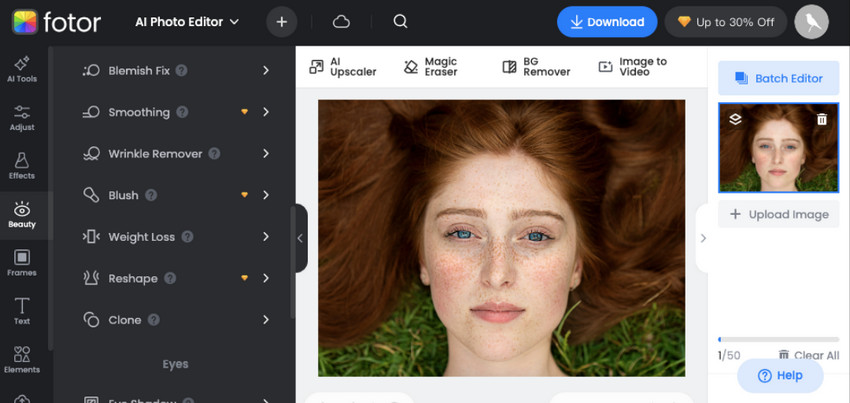This screenshot has width=850, height=403.
Task: Select the uploaded portrait thumbnail
Action: point(778,148)
